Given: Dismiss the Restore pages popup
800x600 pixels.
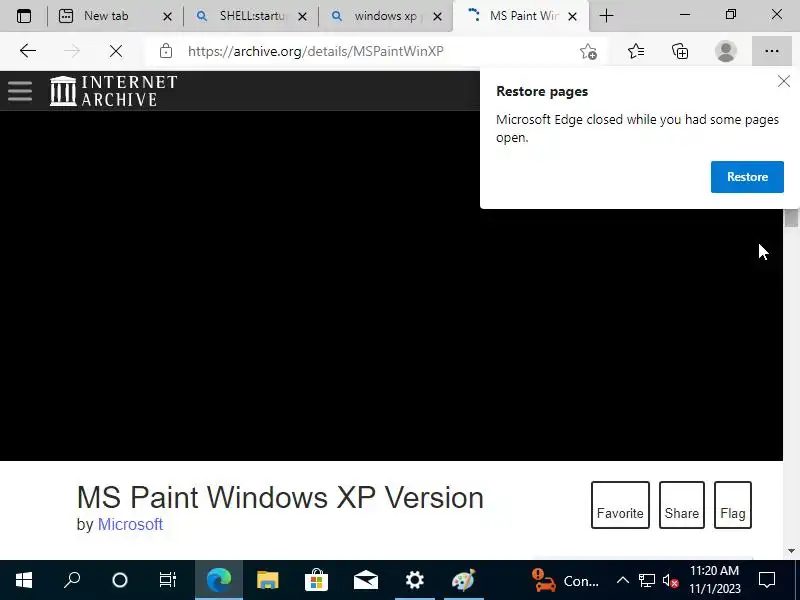Looking at the screenshot, I should (x=784, y=81).
